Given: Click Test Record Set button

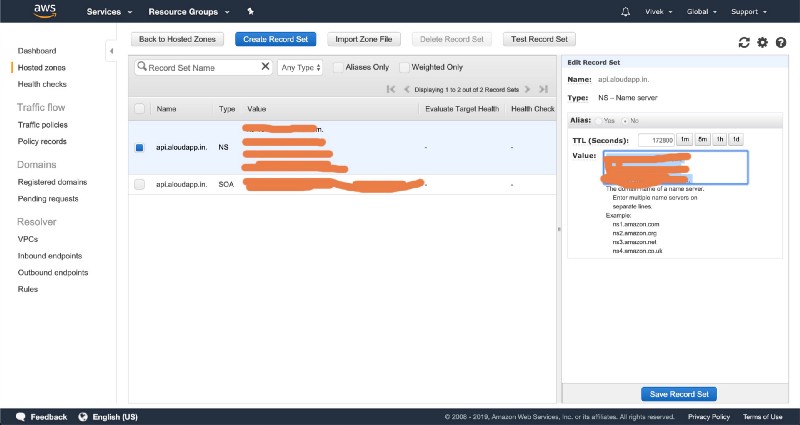Looking at the screenshot, I should 539,39.
